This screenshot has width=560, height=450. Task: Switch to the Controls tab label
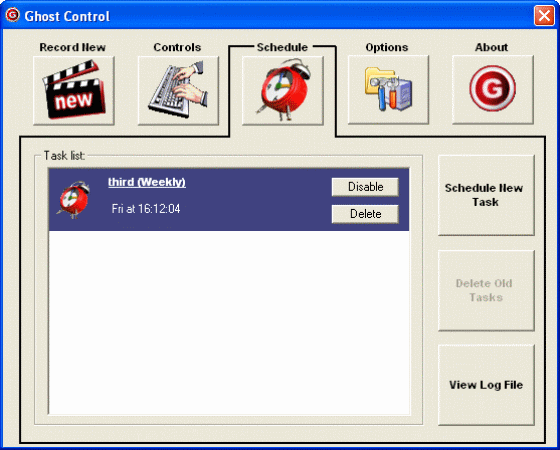(x=177, y=47)
